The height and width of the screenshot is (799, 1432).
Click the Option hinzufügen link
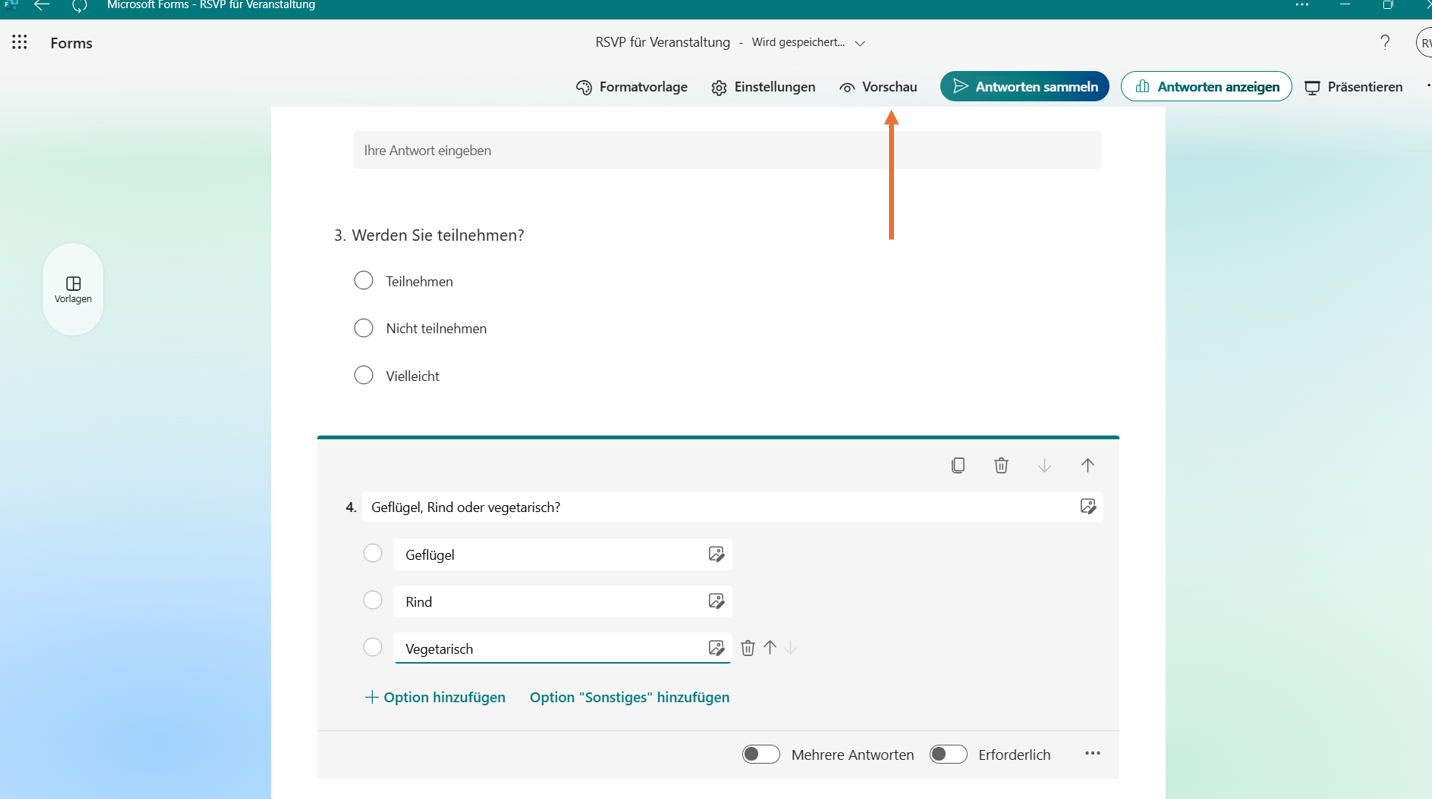point(435,697)
